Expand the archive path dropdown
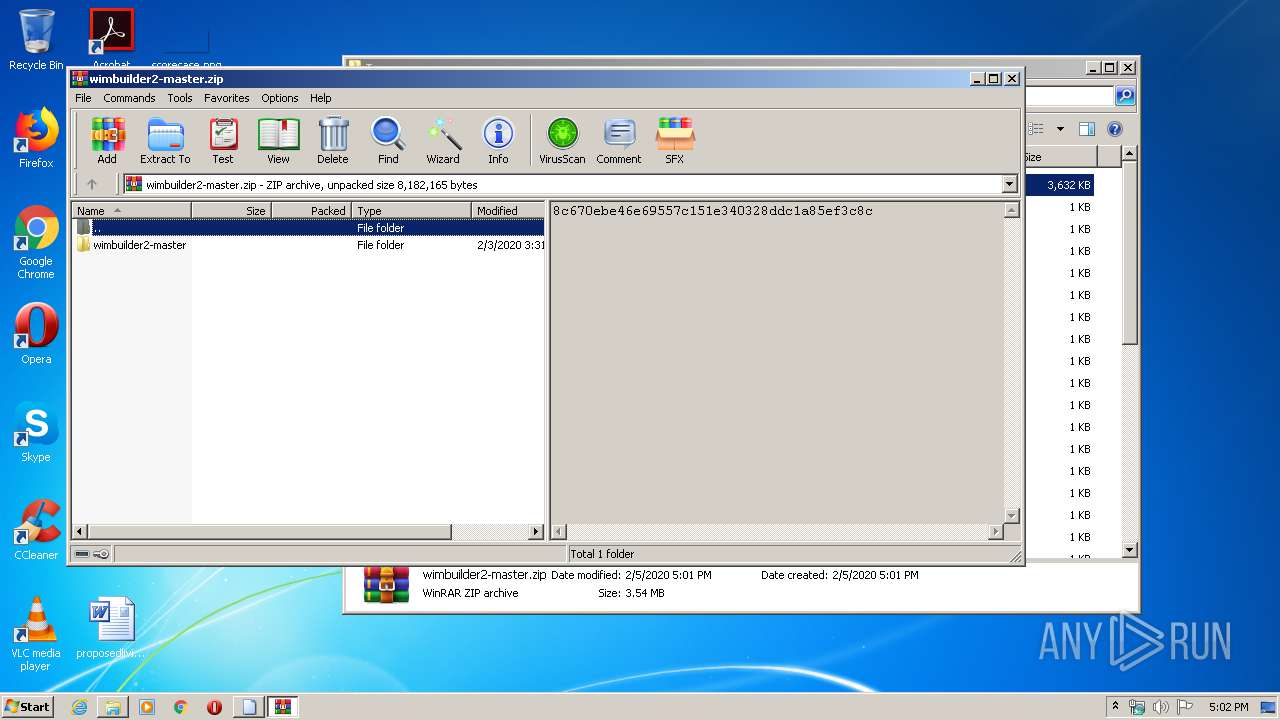Screen dimensions: 1280x720 pyautogui.click(x=1009, y=184)
